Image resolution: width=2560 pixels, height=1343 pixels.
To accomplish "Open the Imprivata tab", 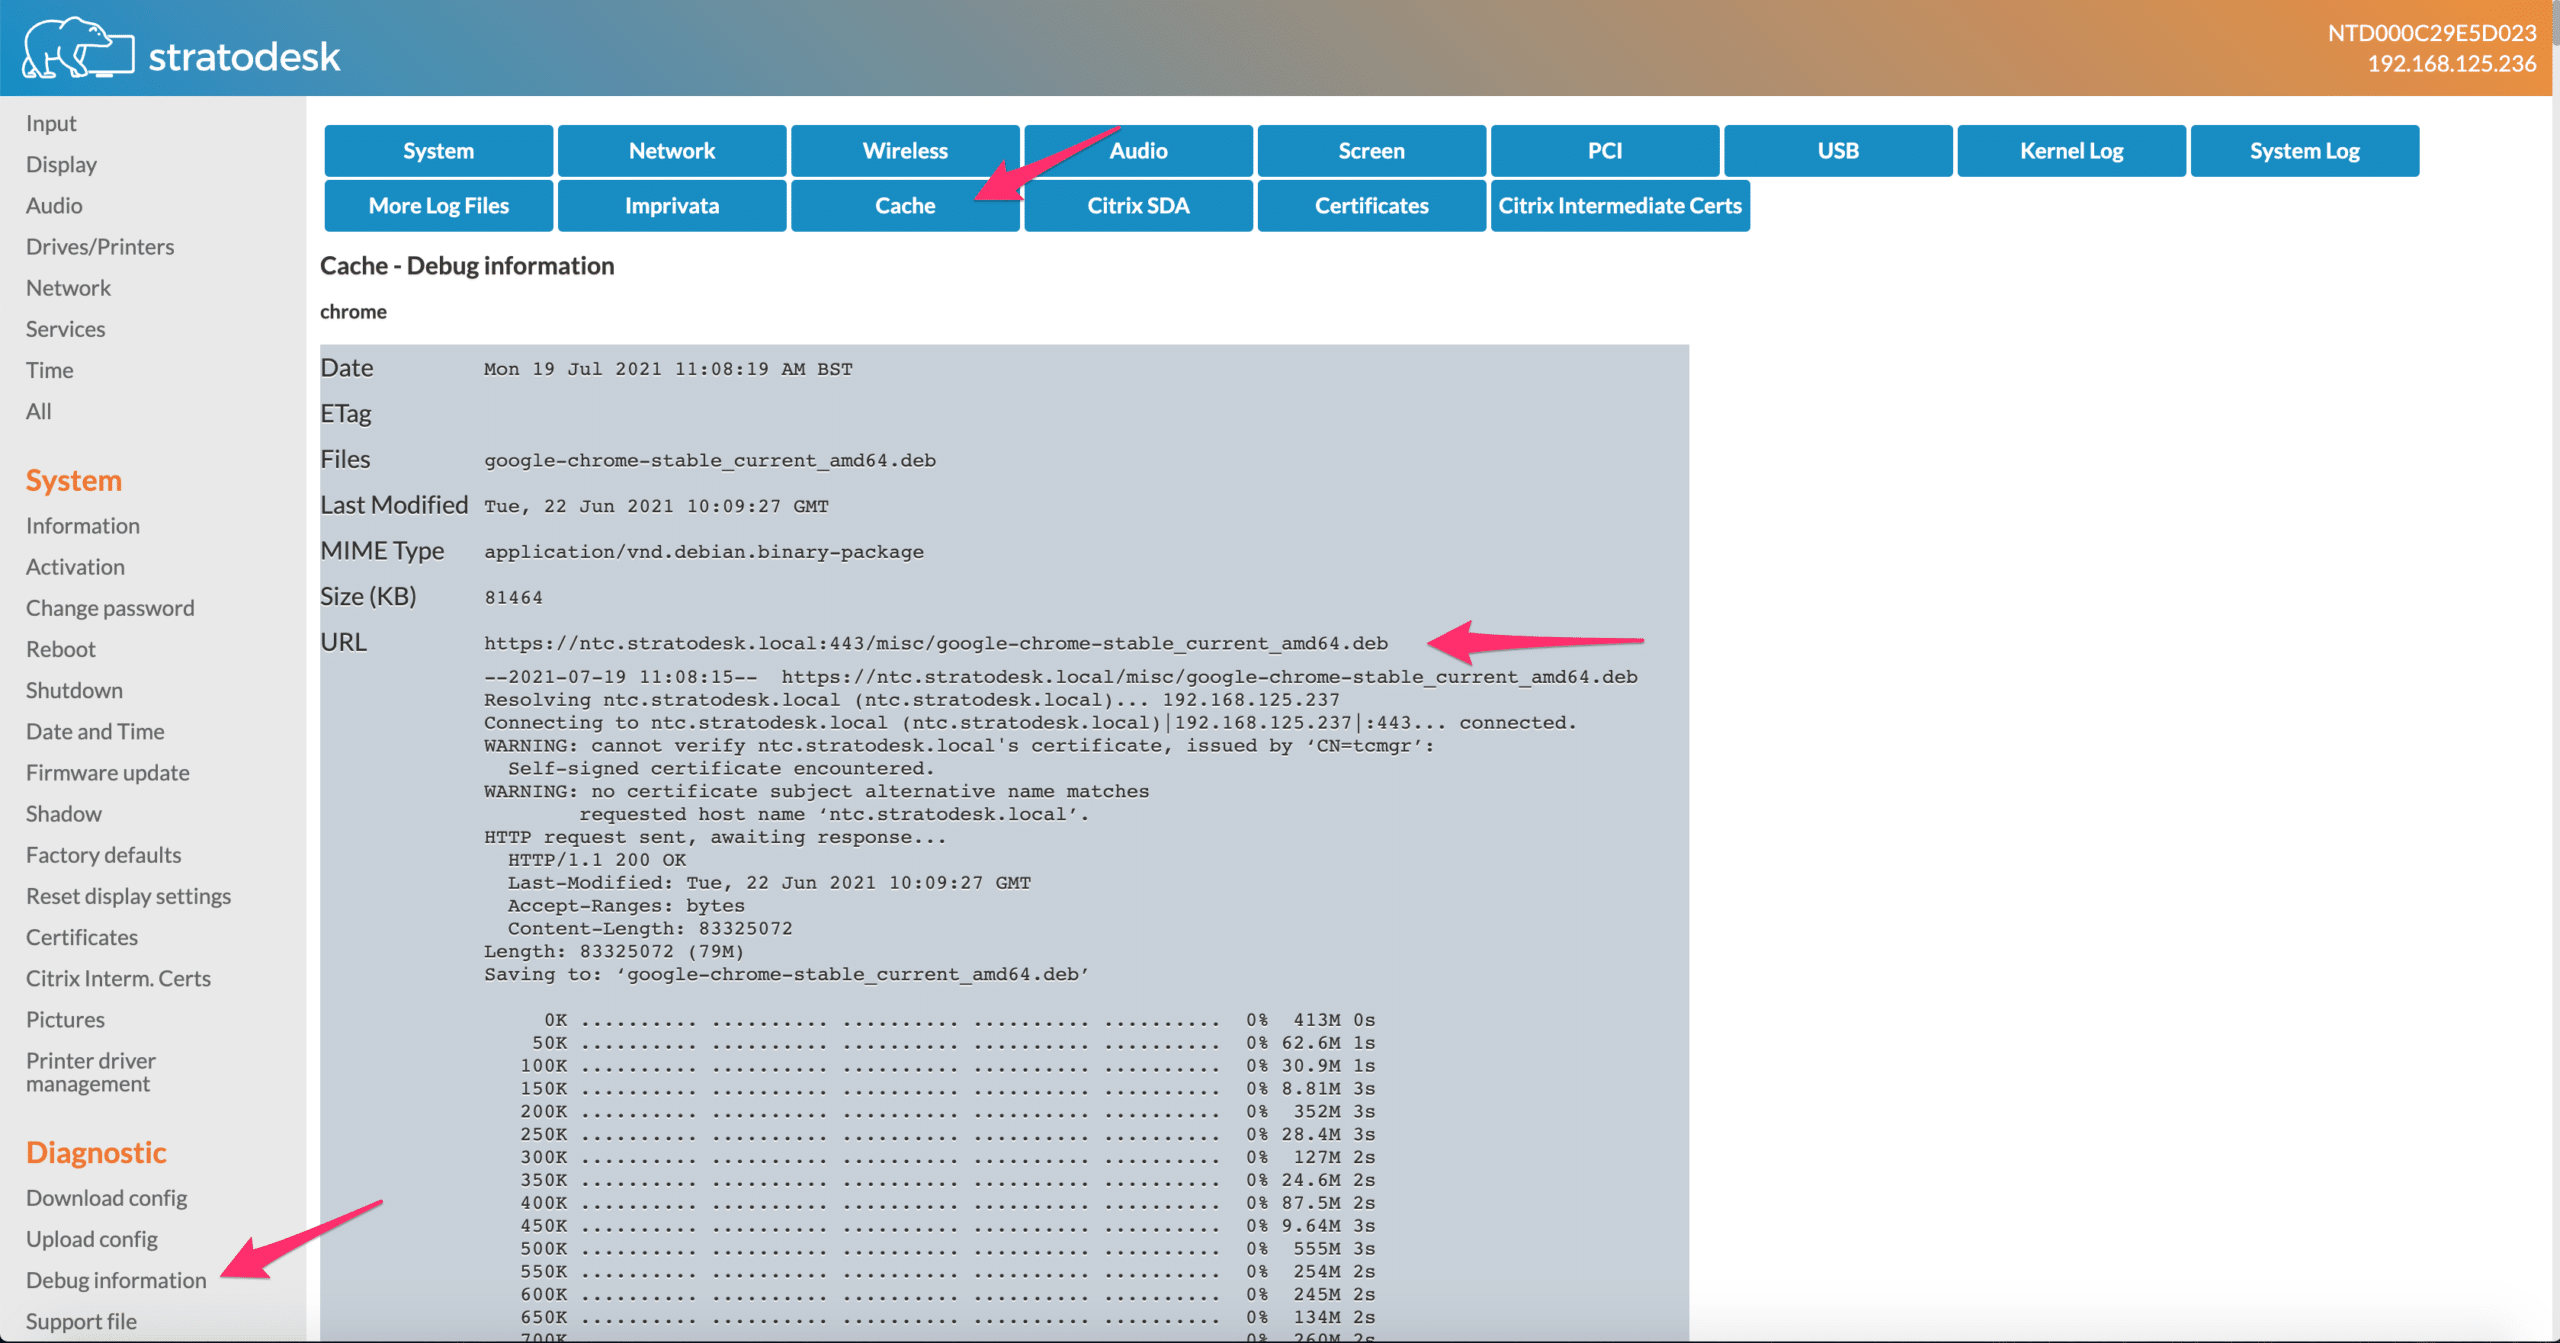I will pyautogui.click(x=672, y=206).
